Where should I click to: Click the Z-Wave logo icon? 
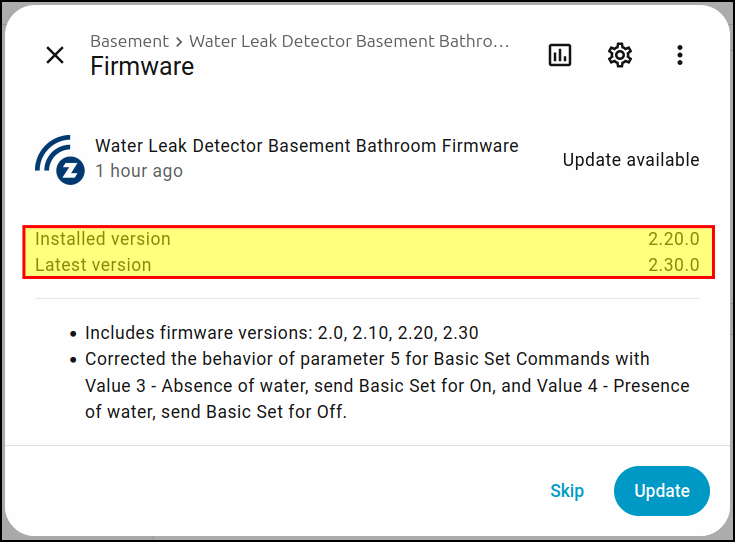point(59,160)
